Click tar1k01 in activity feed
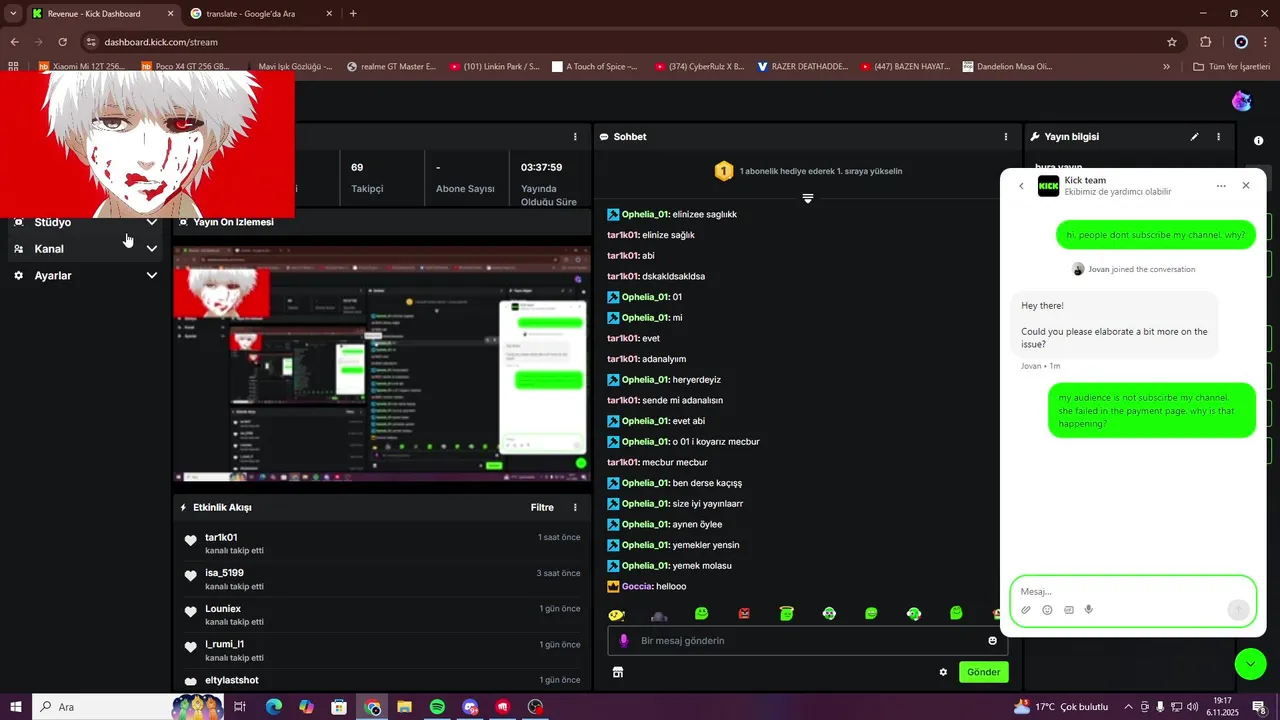Viewport: 1280px width, 720px height. click(x=221, y=538)
